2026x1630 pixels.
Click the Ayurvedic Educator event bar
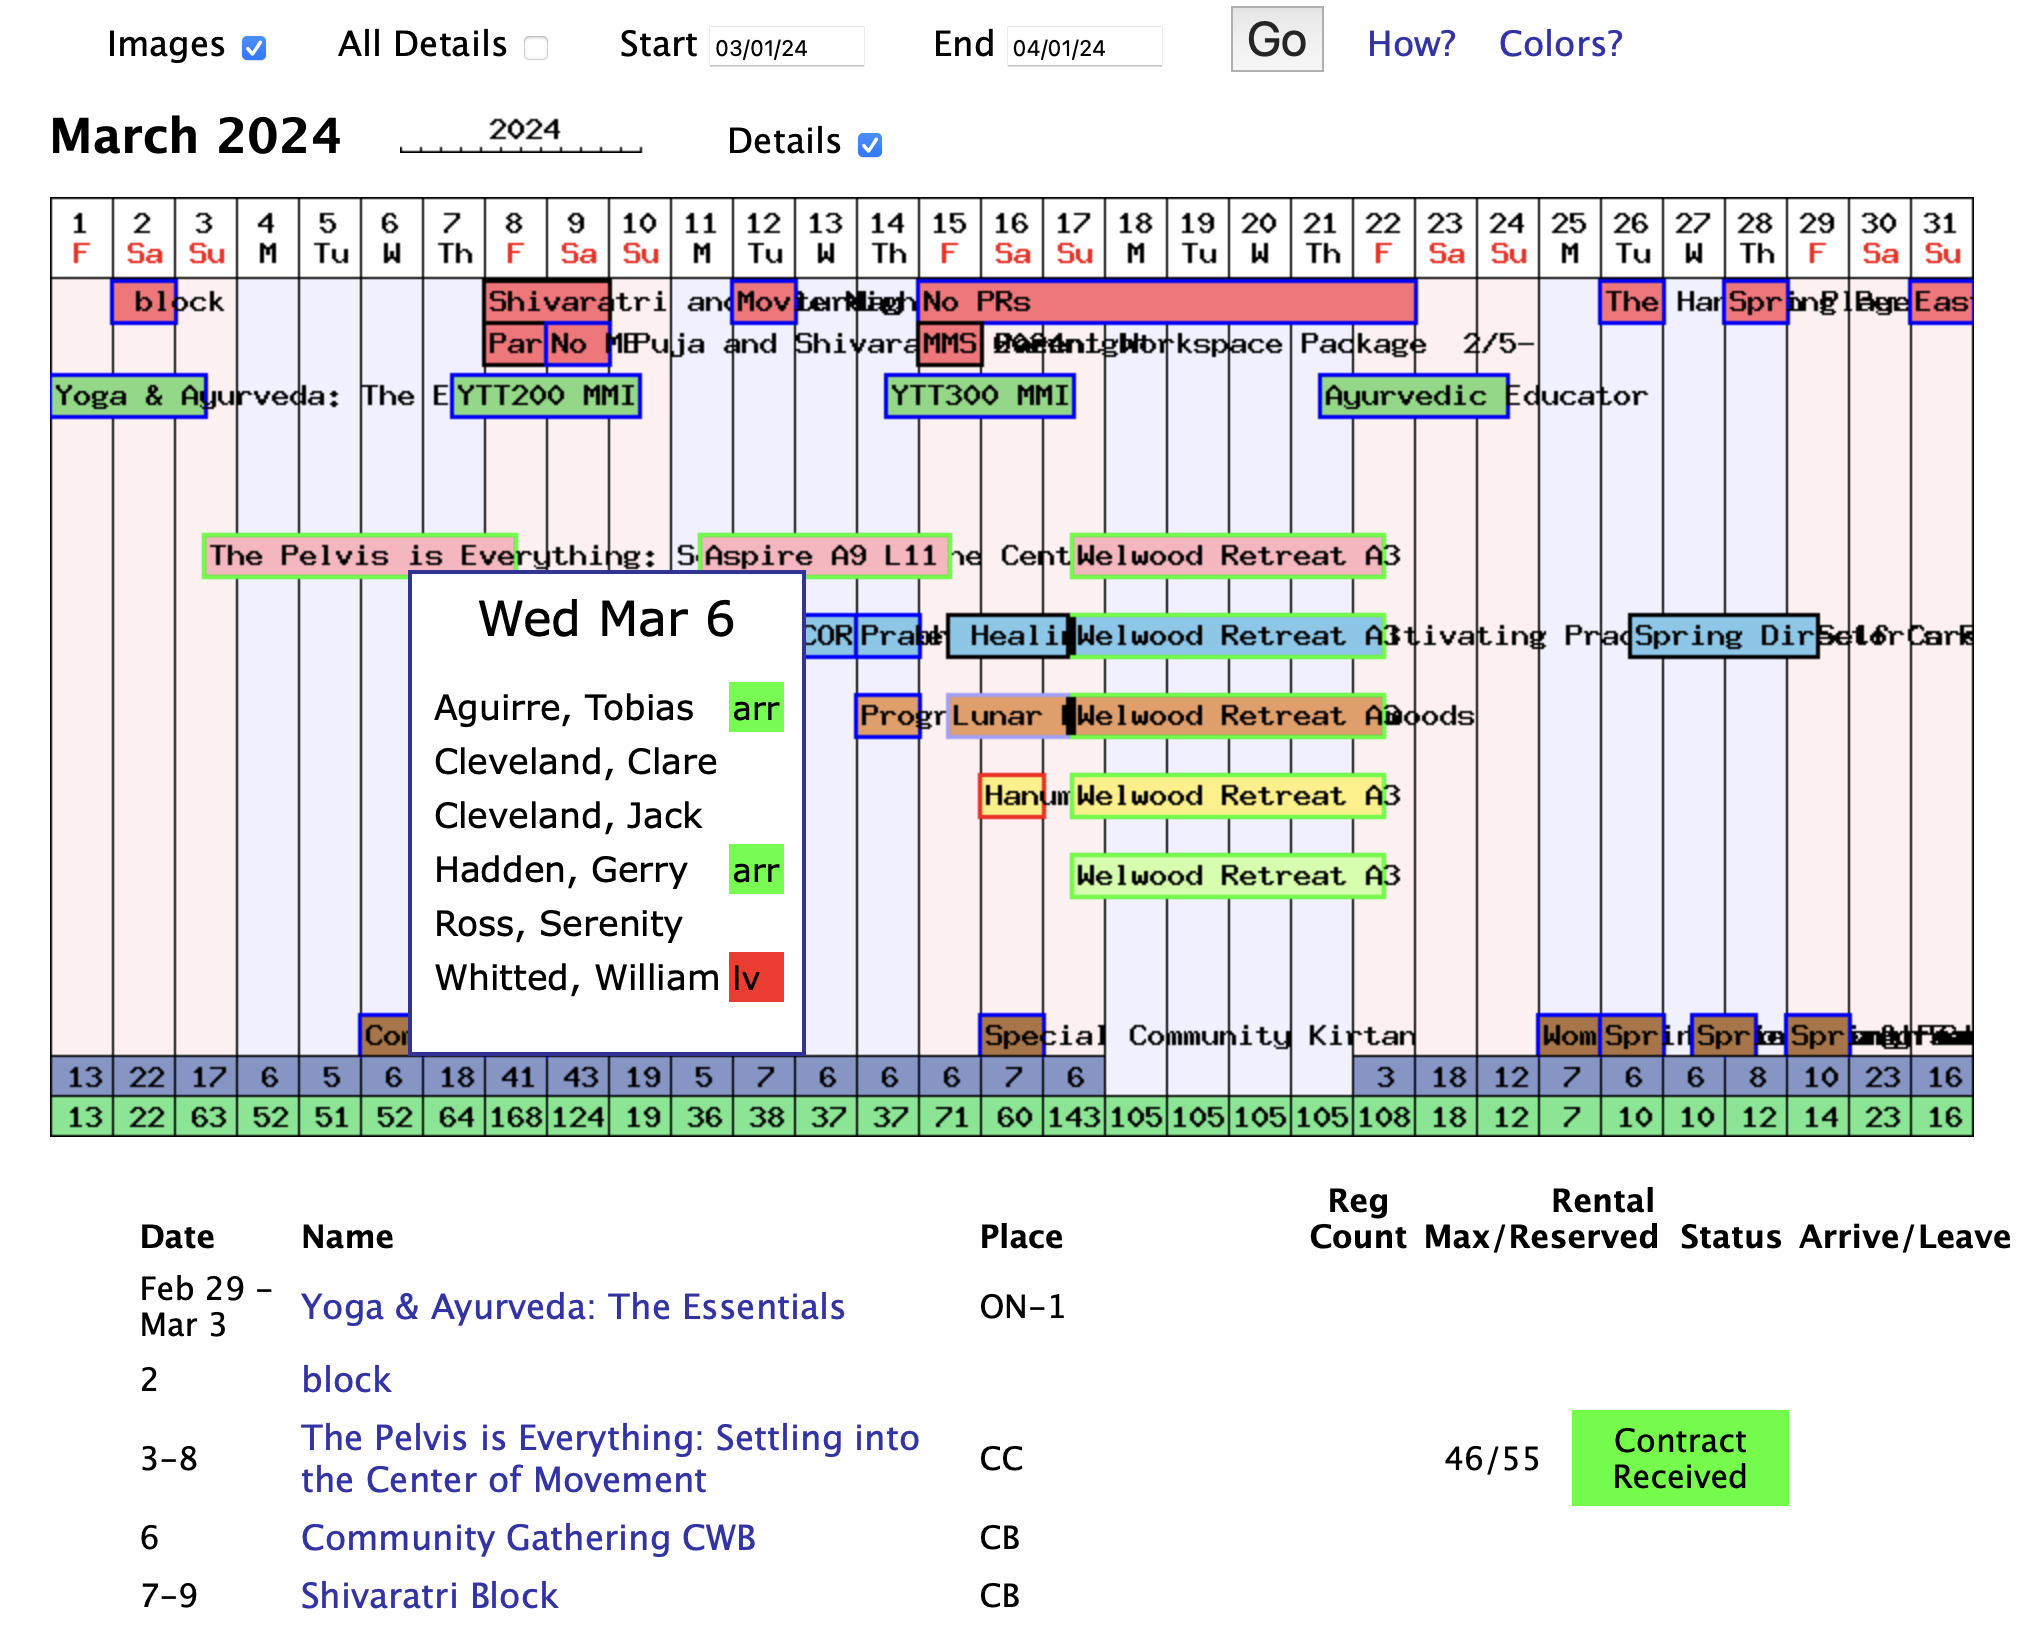[x=1412, y=396]
